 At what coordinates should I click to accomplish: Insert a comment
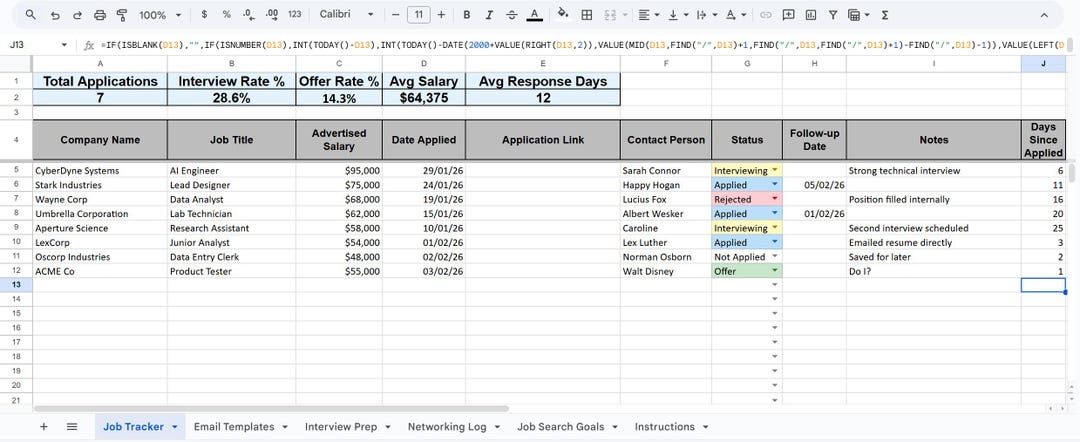(x=789, y=14)
